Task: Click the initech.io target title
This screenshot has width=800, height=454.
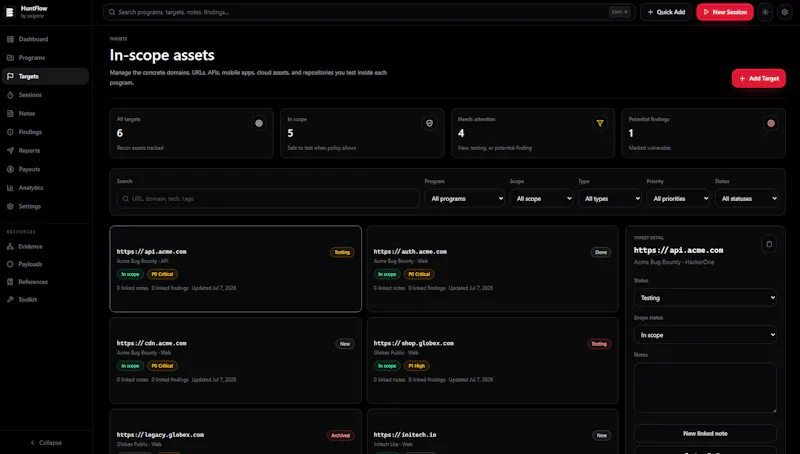Action: click(405, 435)
